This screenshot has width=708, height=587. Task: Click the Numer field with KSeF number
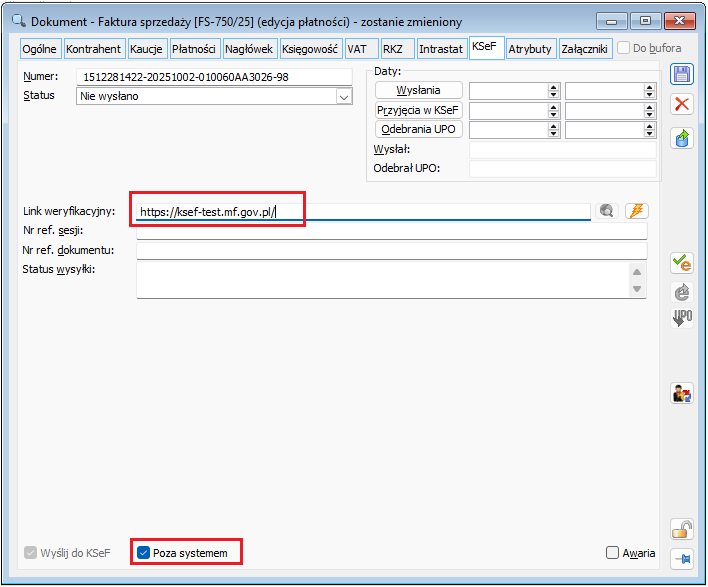coord(214,77)
